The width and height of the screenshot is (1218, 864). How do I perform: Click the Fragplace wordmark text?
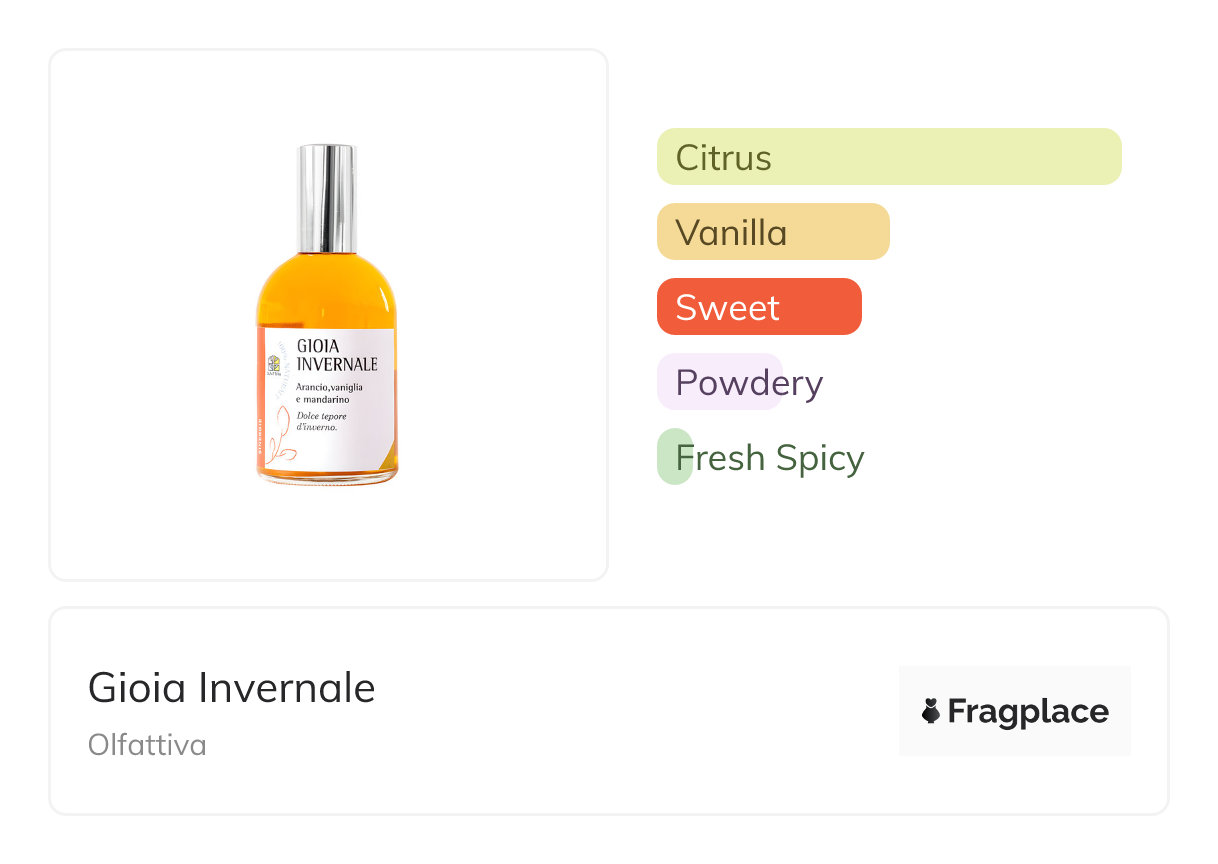pyautogui.click(x=1028, y=711)
